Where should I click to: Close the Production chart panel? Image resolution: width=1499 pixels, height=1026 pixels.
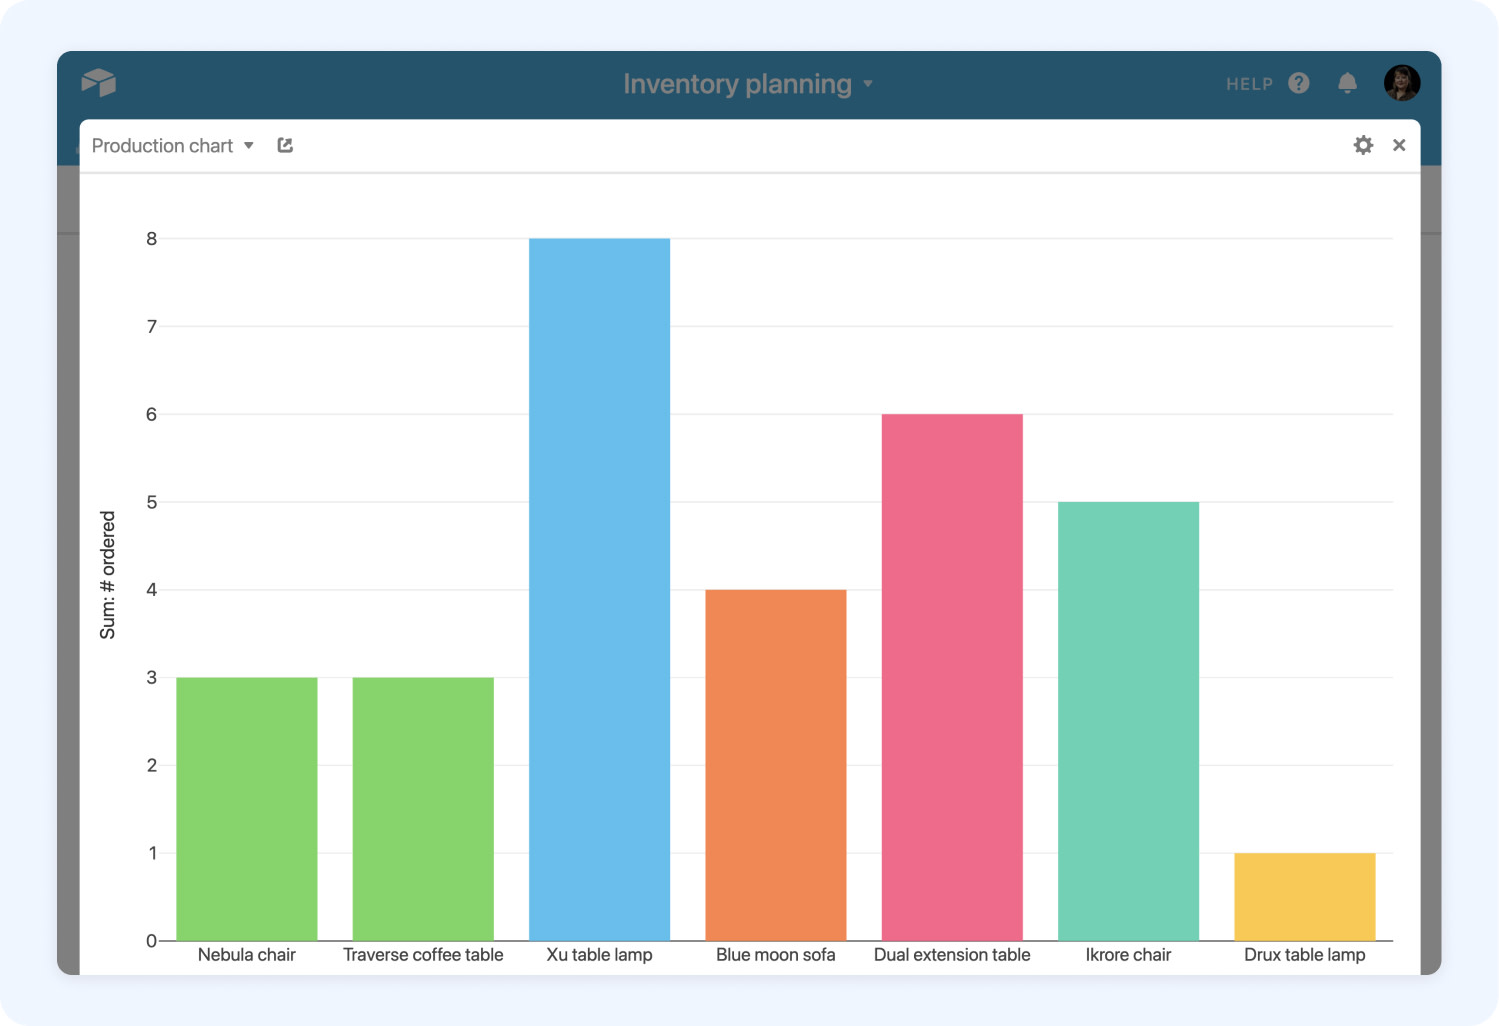(x=1399, y=144)
